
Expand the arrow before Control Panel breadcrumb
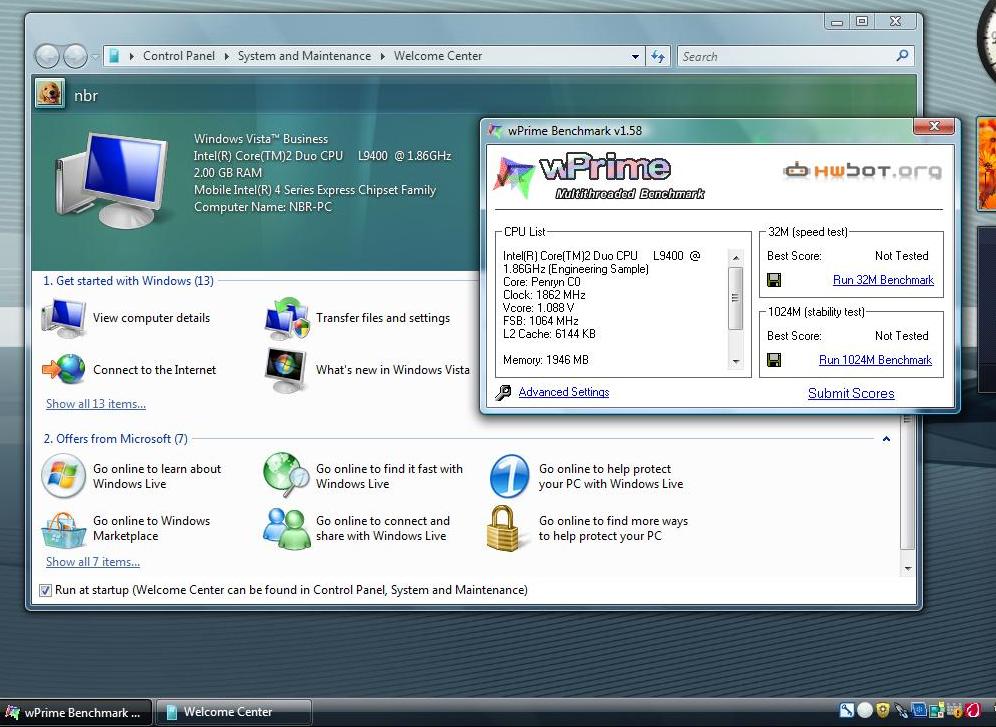(131, 57)
